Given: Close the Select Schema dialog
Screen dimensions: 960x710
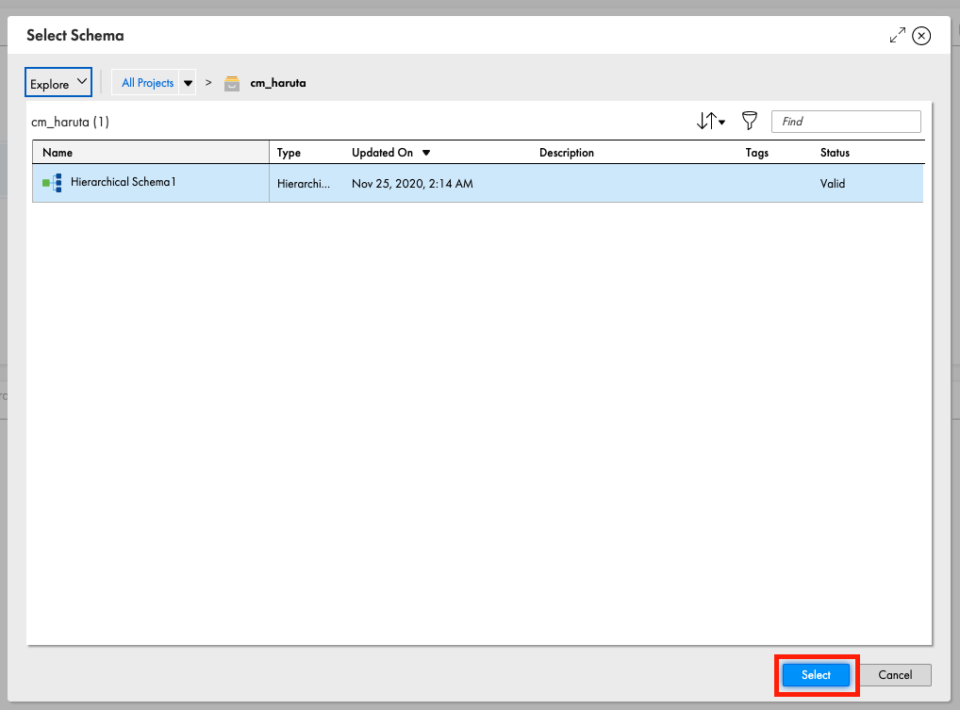Looking at the screenshot, I should (x=921, y=36).
